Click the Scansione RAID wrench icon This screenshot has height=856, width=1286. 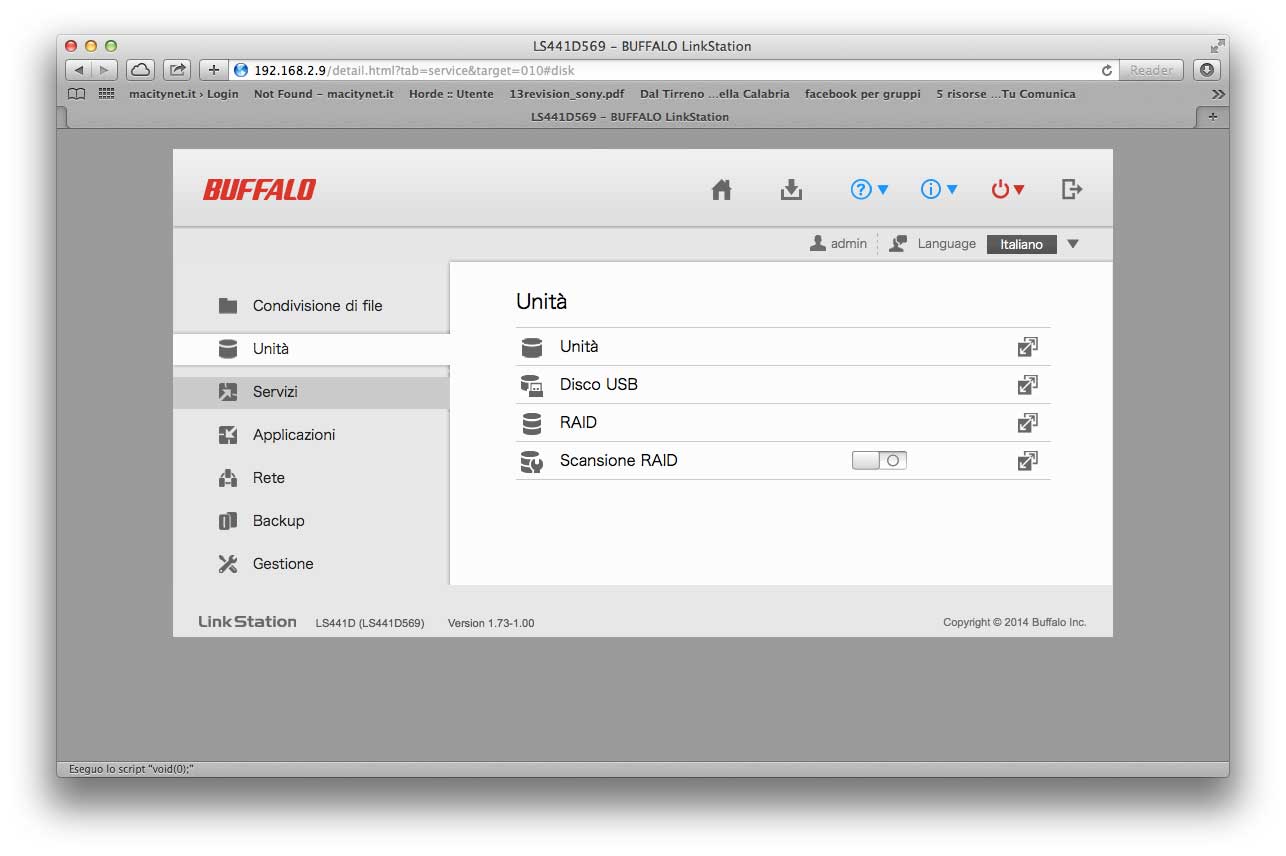[x=532, y=461]
